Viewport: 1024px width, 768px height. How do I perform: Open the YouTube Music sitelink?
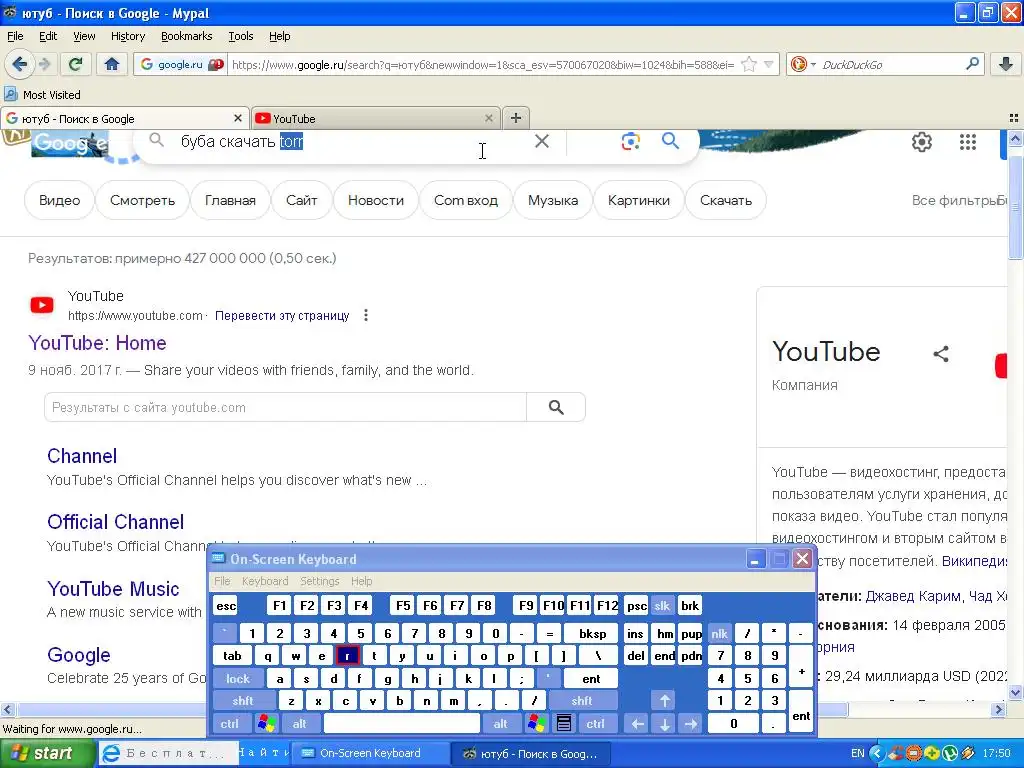pos(113,588)
